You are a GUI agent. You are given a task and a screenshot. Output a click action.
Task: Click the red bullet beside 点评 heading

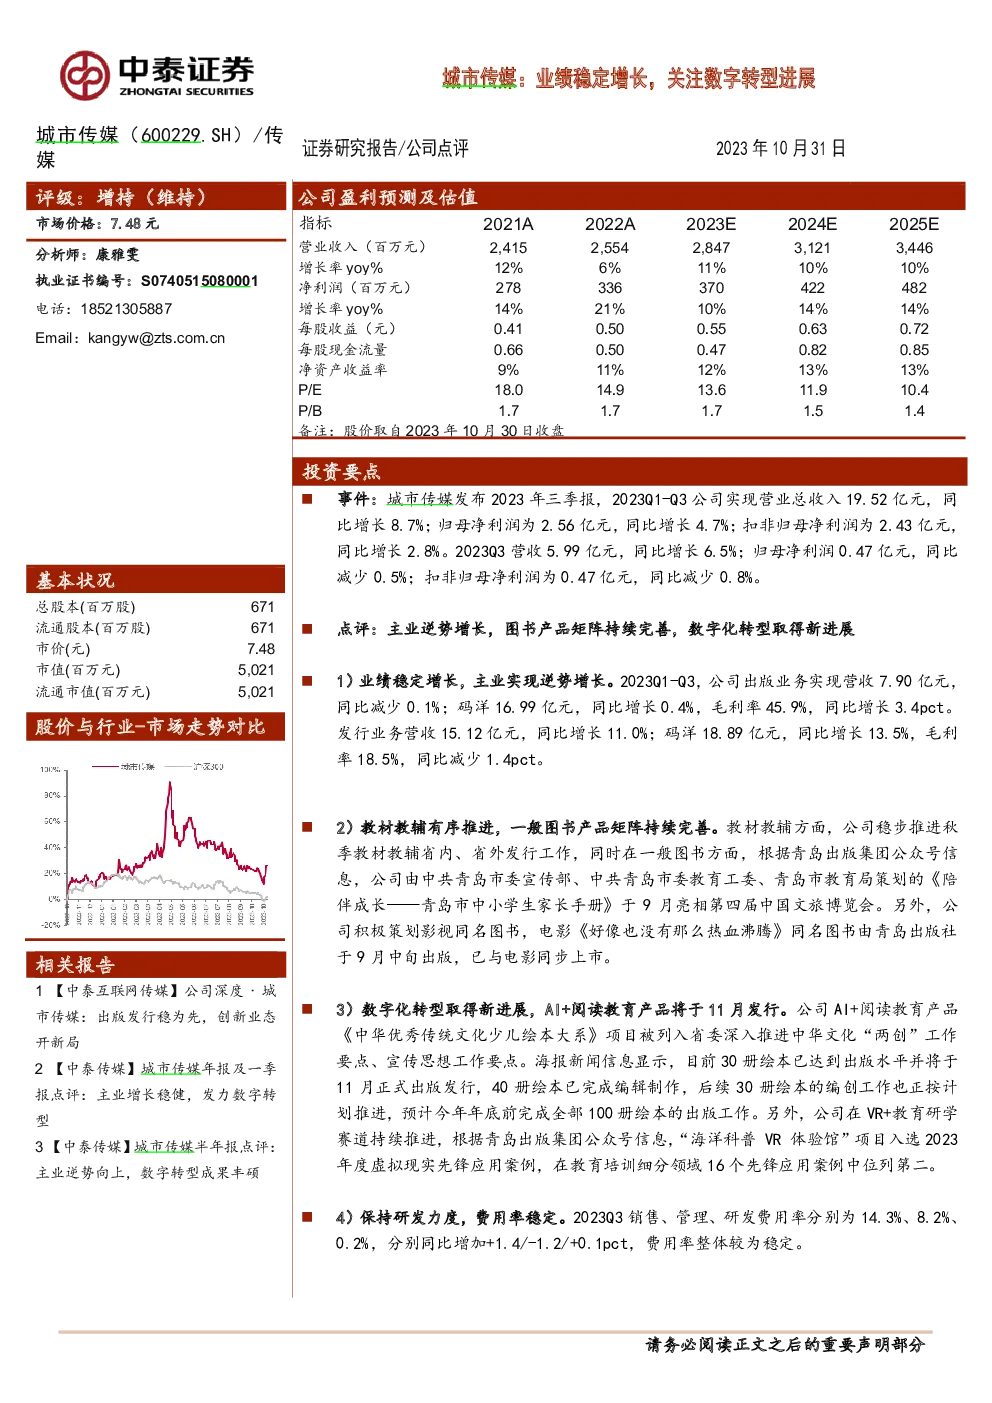pos(308,628)
